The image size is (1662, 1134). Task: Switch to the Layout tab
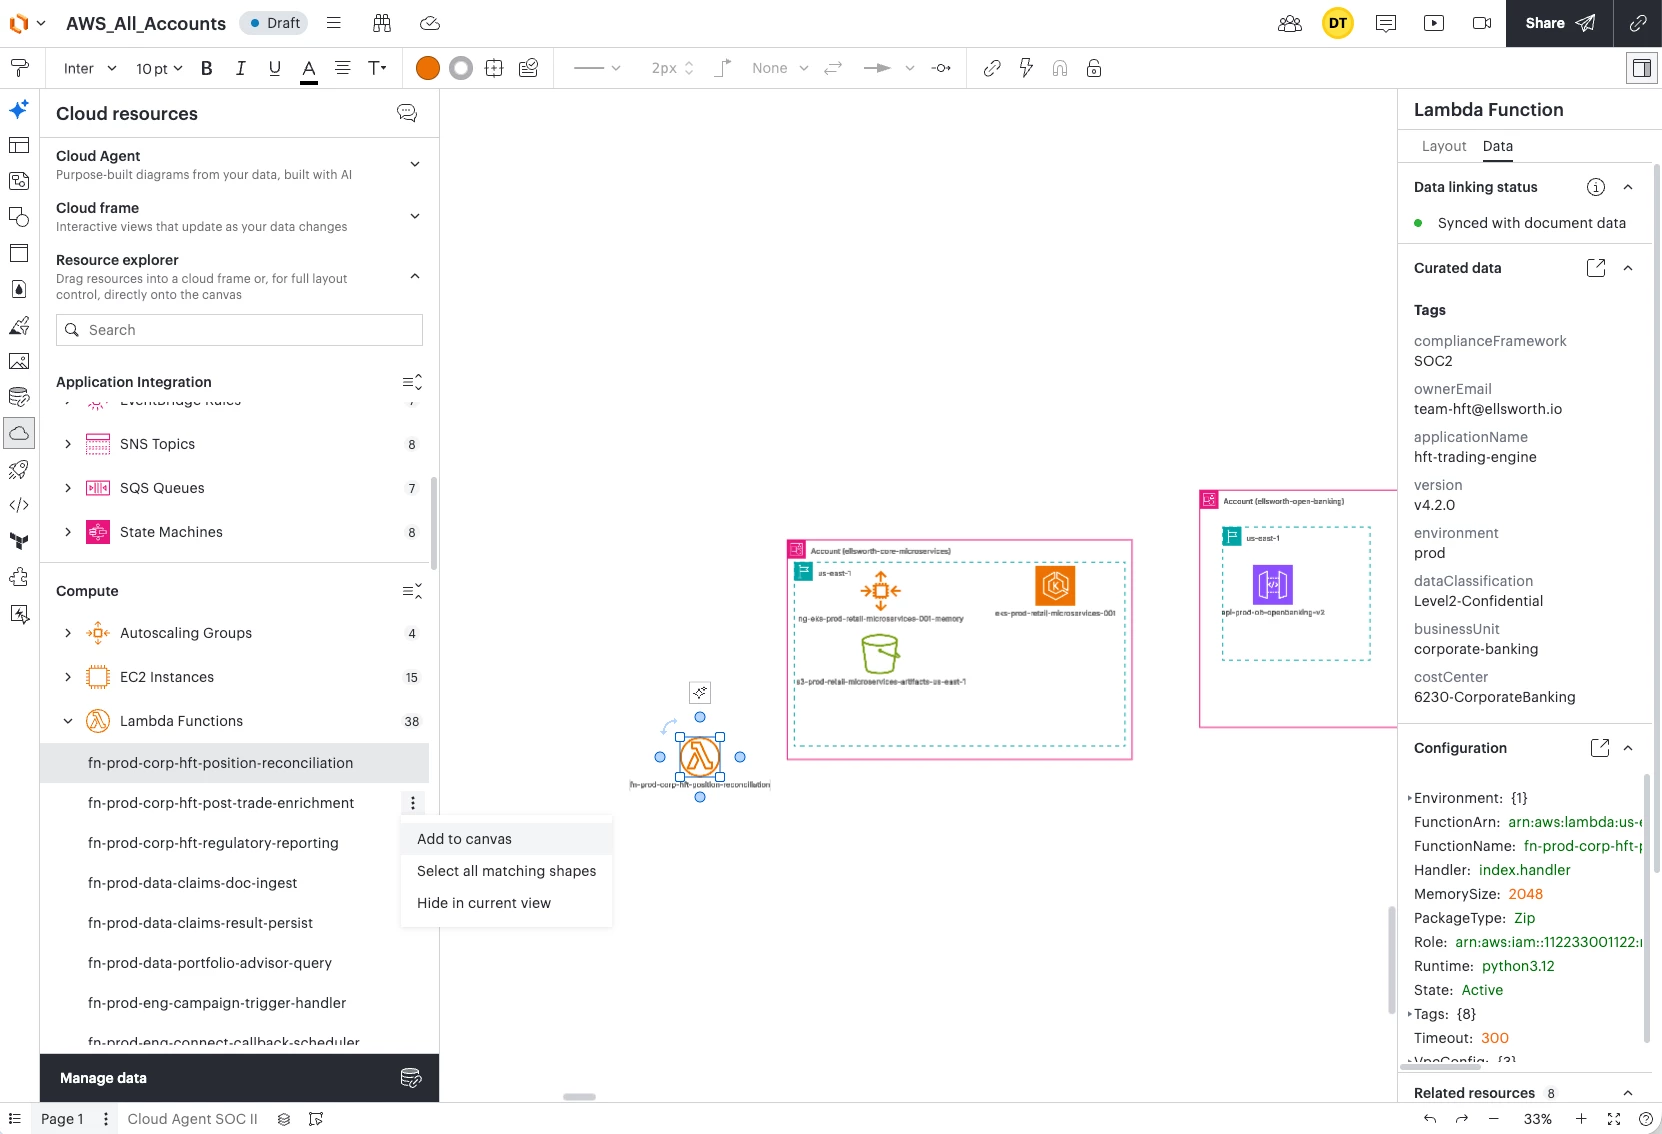[x=1444, y=146]
